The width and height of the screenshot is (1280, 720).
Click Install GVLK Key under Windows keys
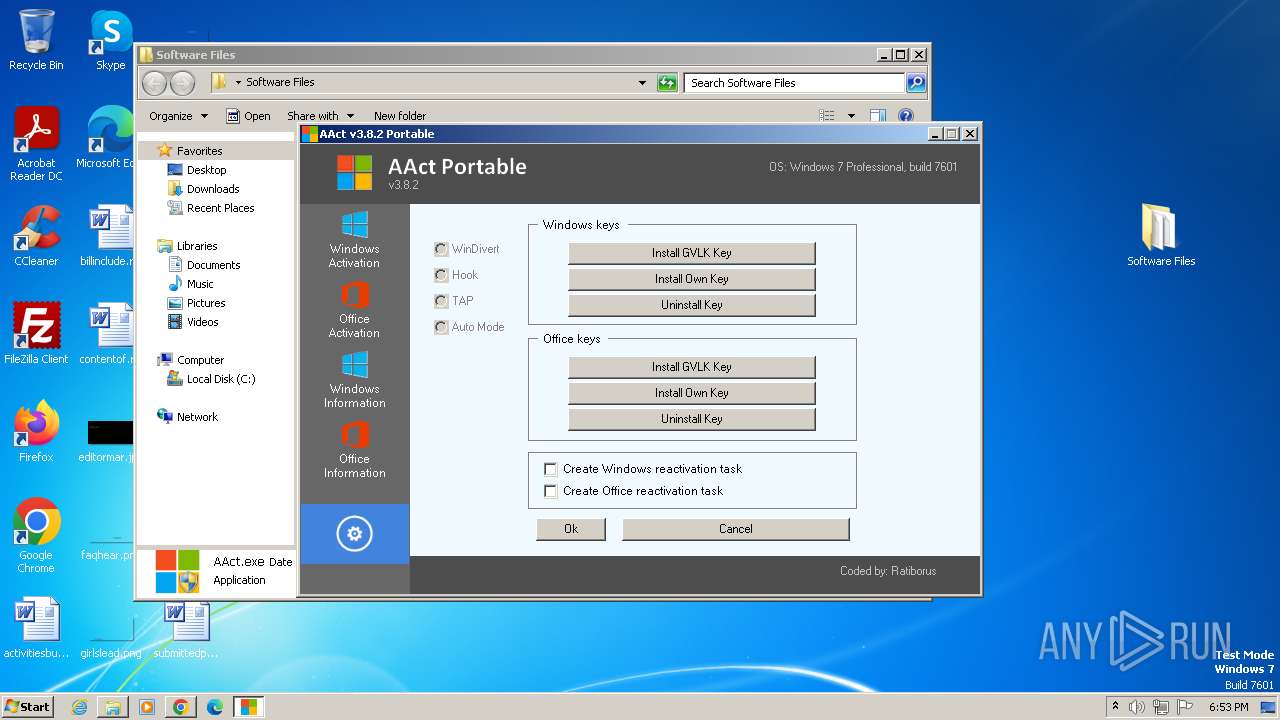click(x=692, y=253)
